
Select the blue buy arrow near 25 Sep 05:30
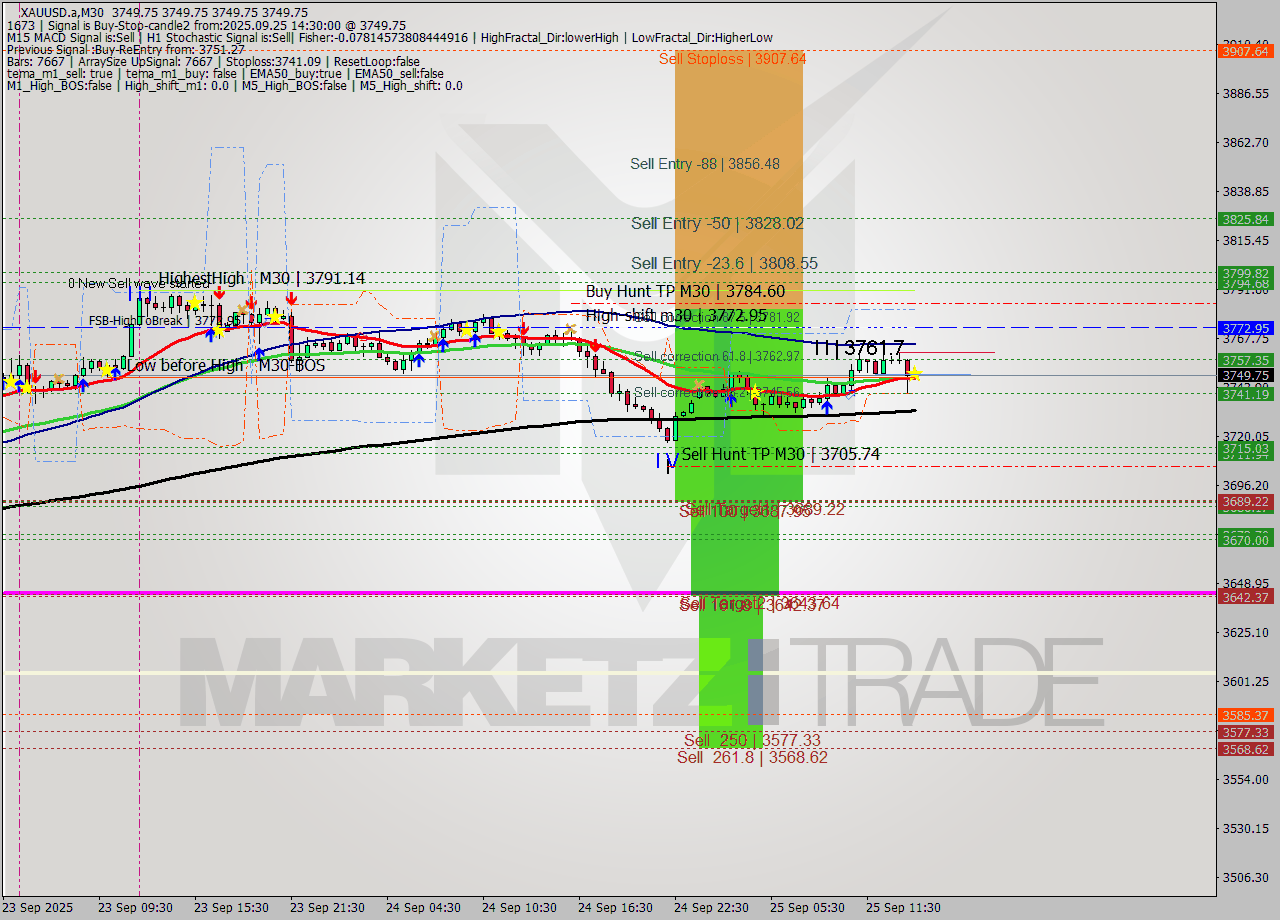pos(827,406)
